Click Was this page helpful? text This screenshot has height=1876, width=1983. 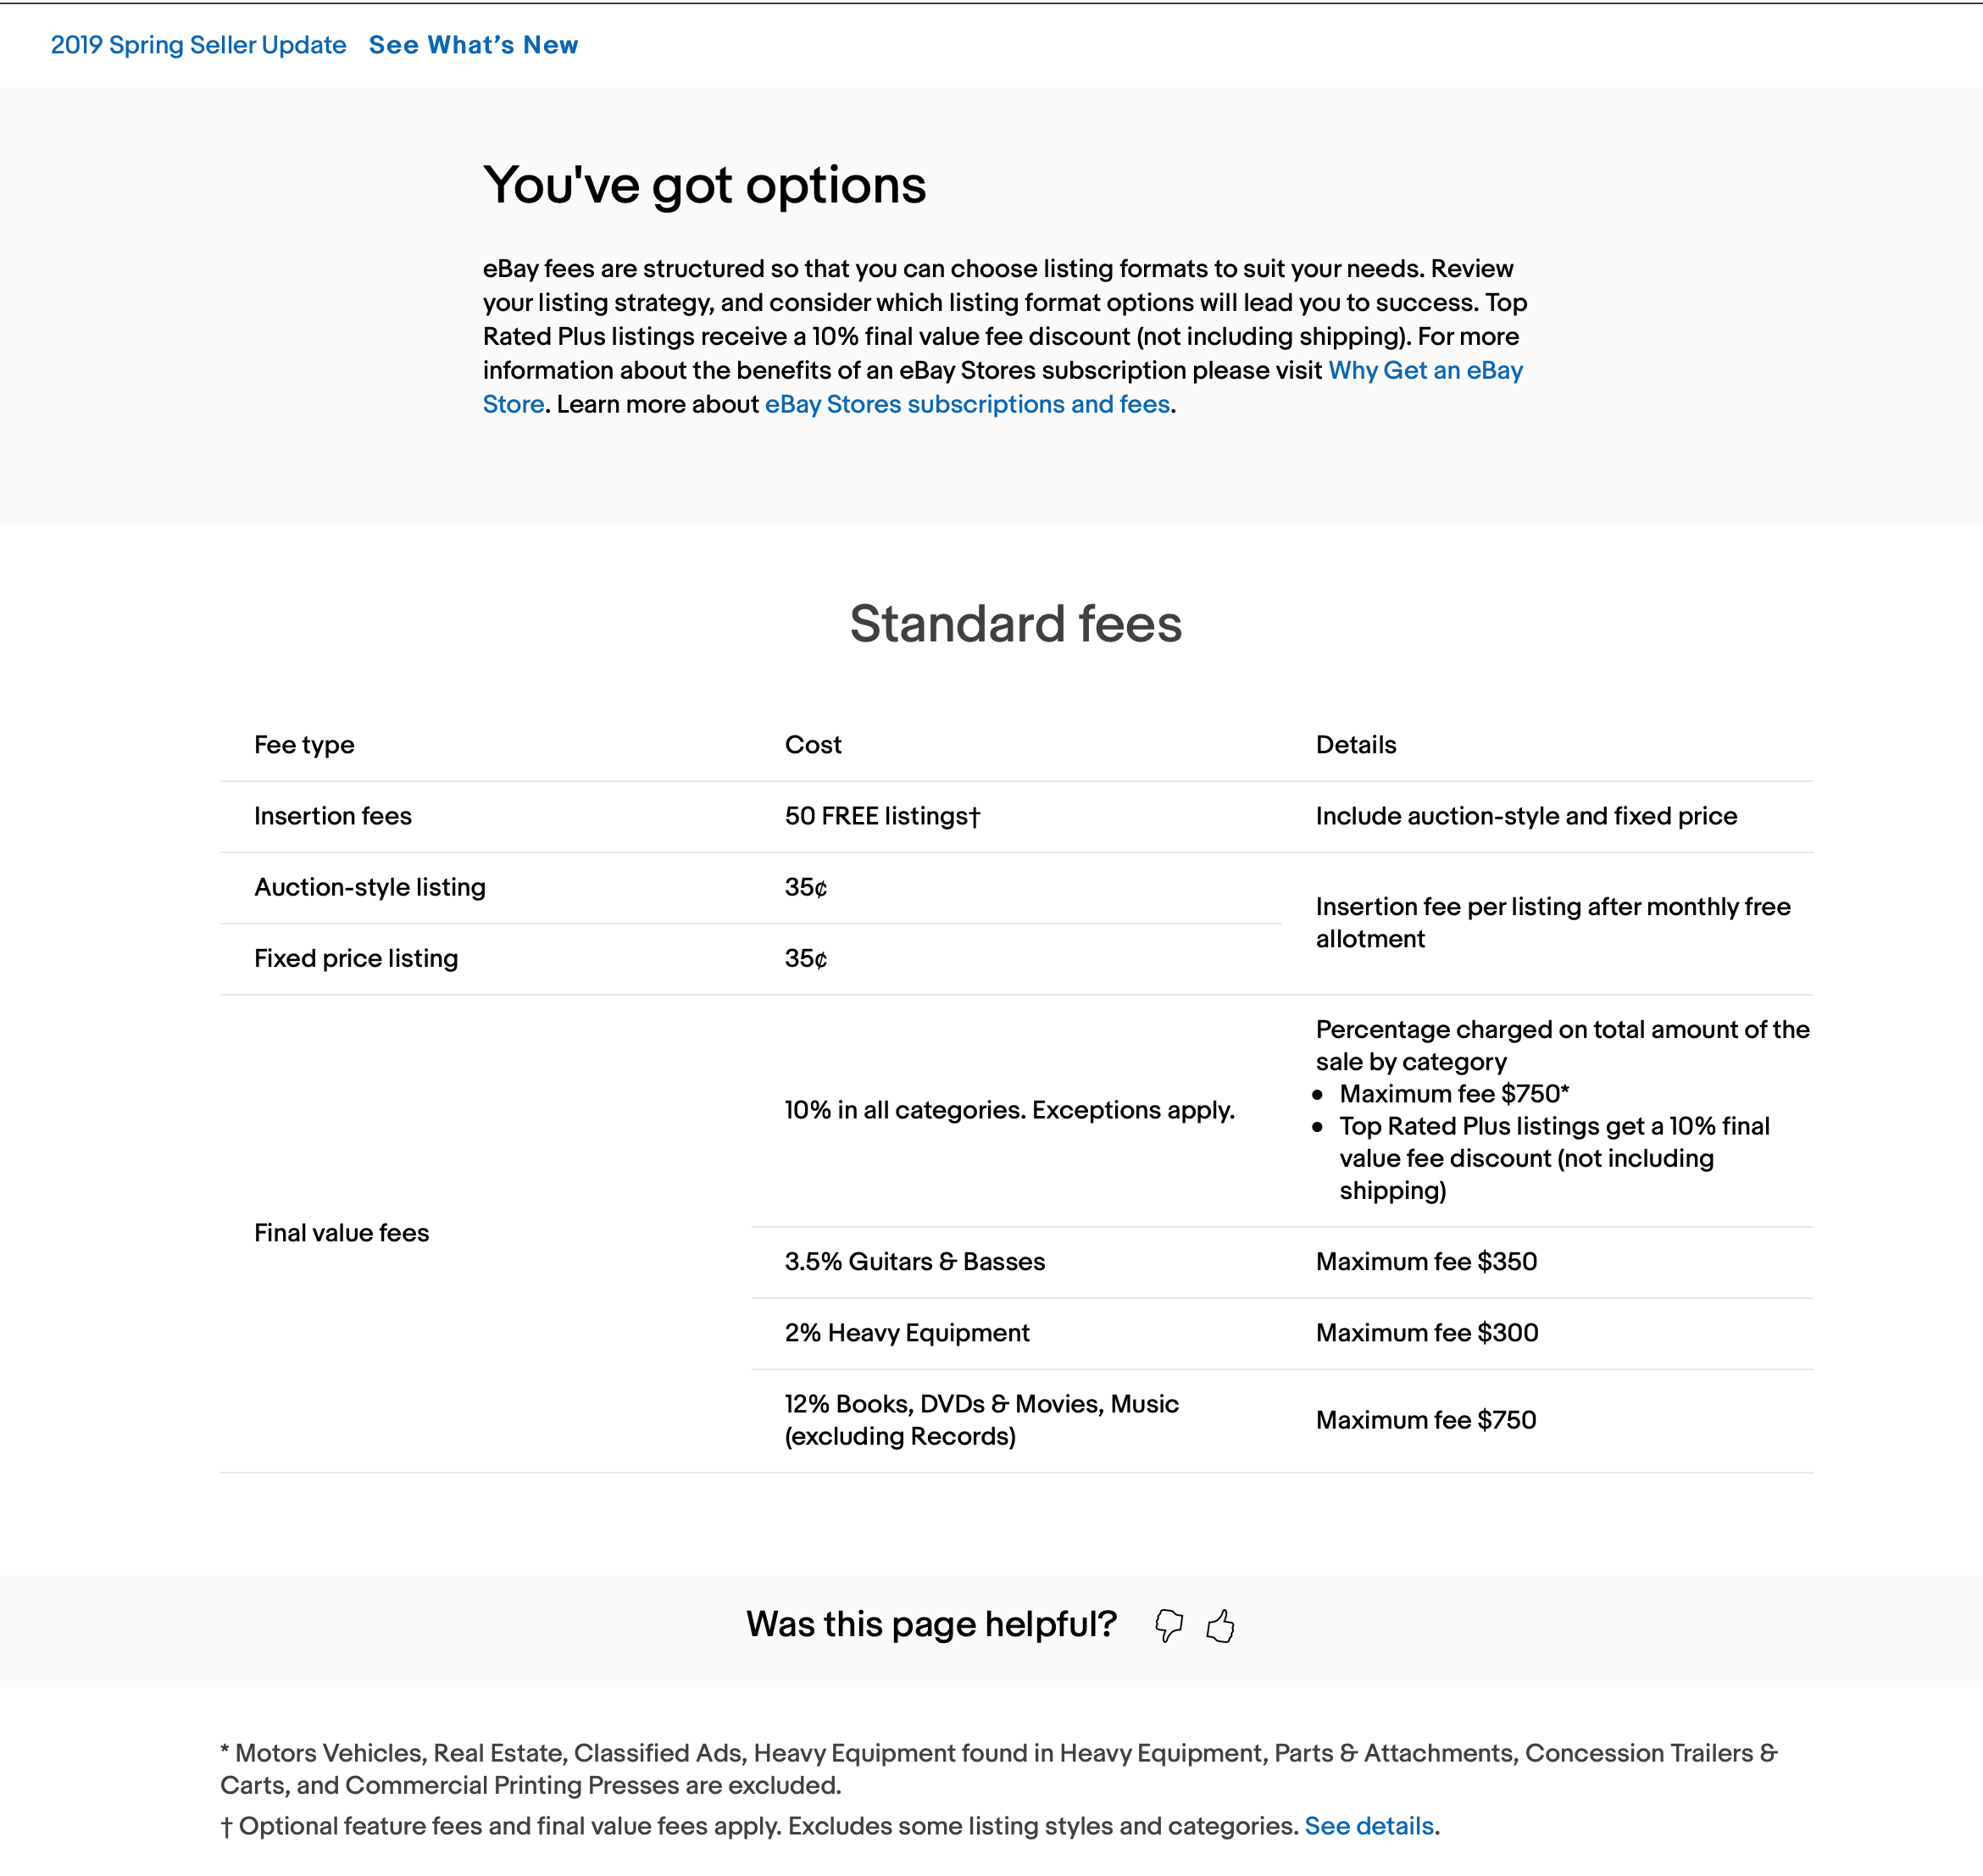(x=931, y=1625)
